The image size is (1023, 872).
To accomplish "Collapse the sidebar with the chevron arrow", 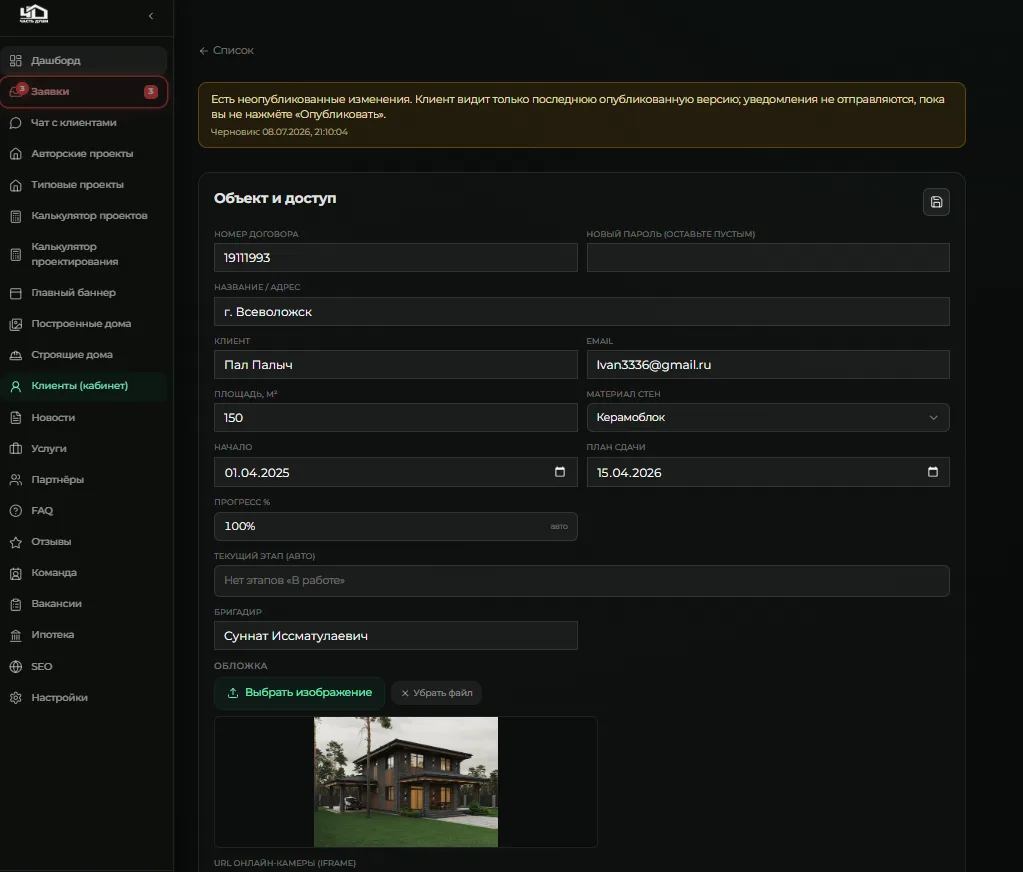I will click(x=151, y=16).
